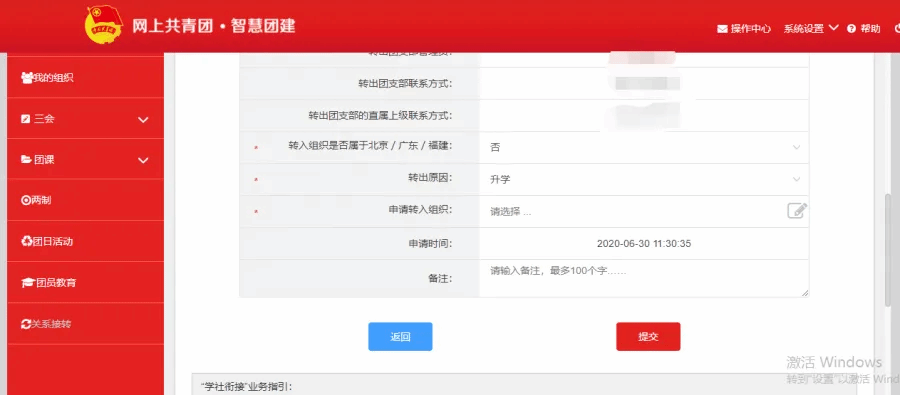The width and height of the screenshot is (900, 395).
Task: Click the 网上共青团·智慧团建 site title
Action: pos(214,26)
